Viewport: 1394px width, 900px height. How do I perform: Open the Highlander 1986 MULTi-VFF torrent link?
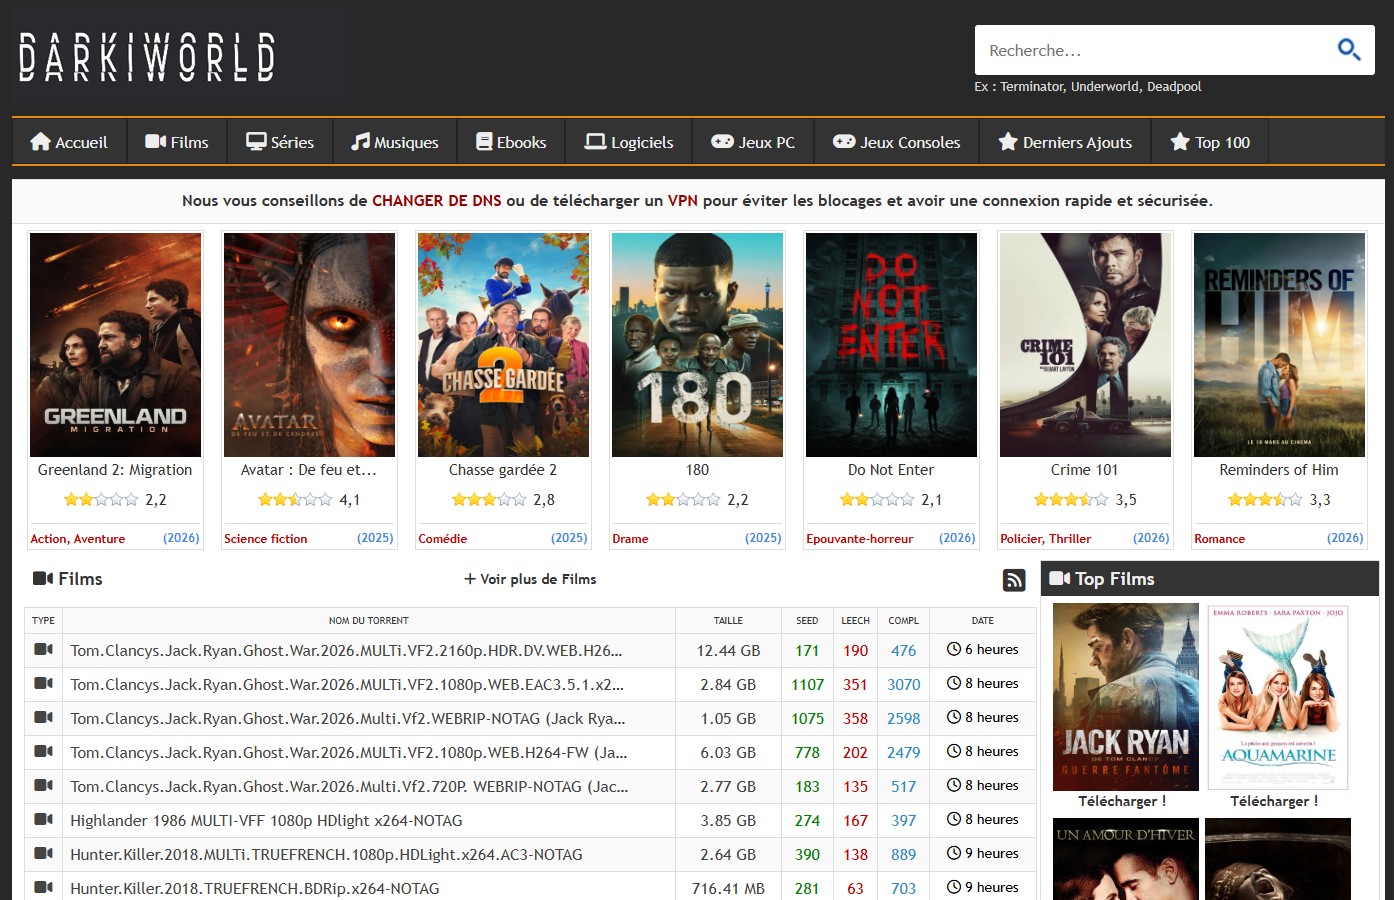[266, 820]
